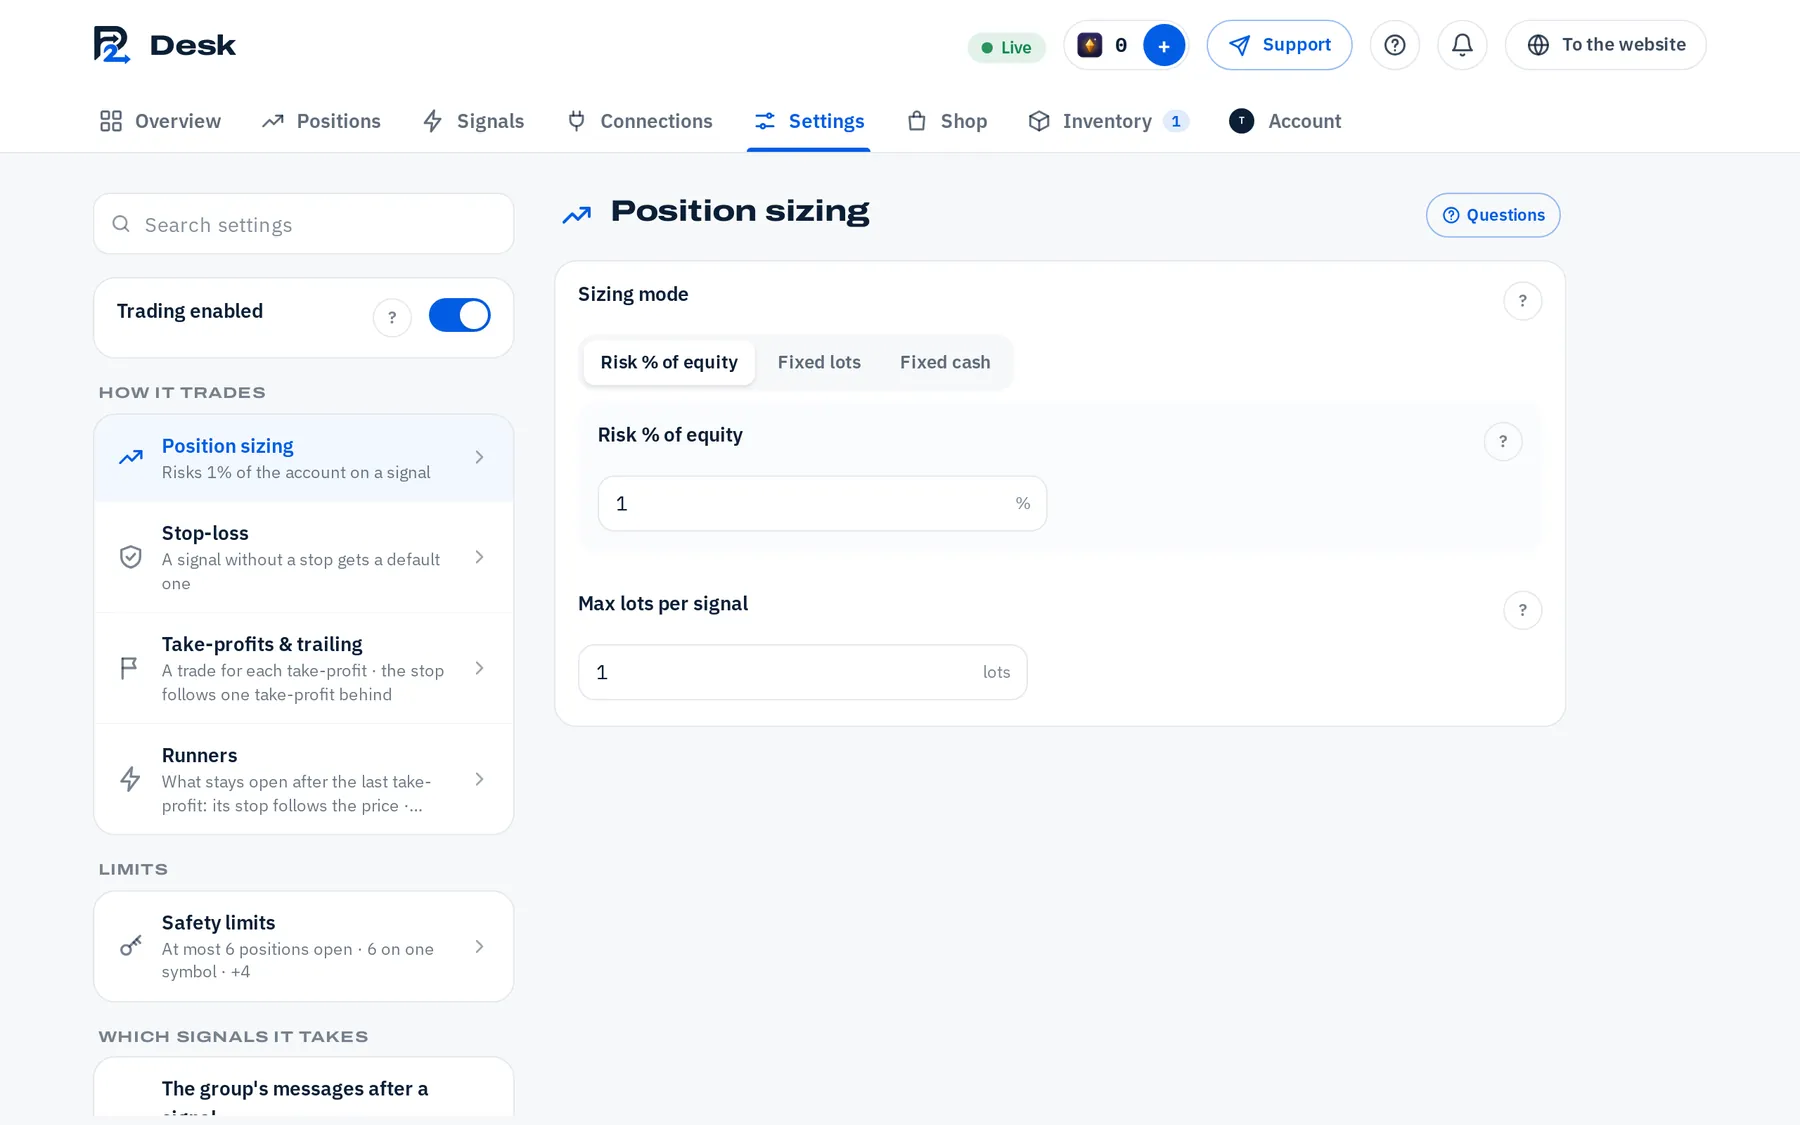Click the LIMITS section label
This screenshot has height=1125, width=1800.
(133, 870)
